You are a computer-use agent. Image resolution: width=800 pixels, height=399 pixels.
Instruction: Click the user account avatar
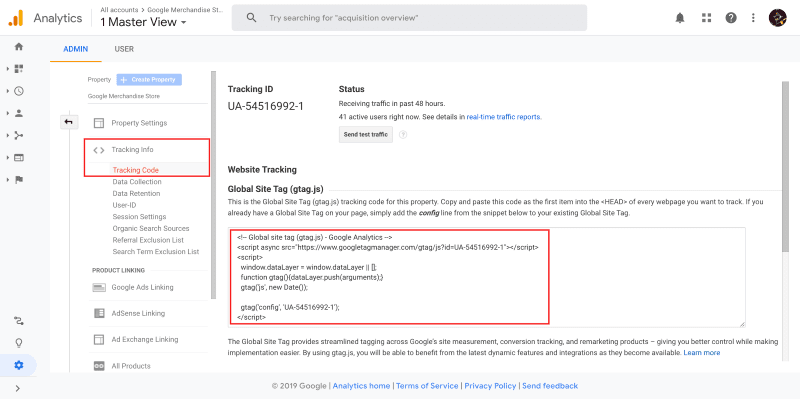coord(778,18)
